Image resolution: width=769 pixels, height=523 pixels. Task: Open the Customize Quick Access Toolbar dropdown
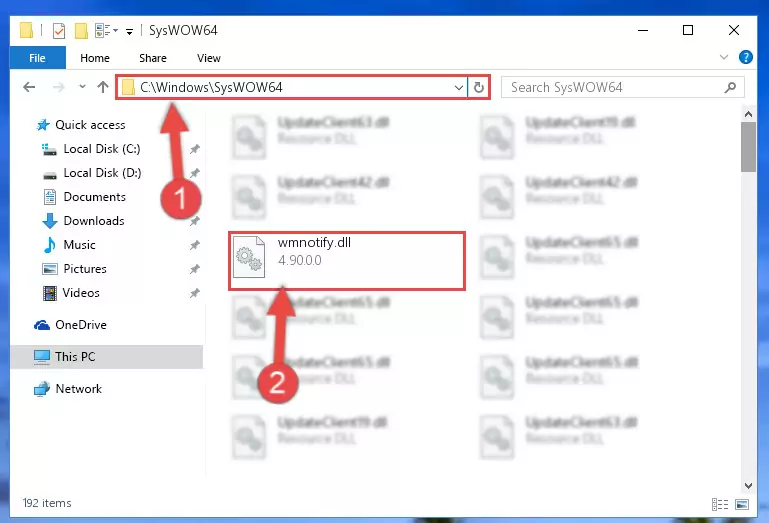(x=129, y=31)
